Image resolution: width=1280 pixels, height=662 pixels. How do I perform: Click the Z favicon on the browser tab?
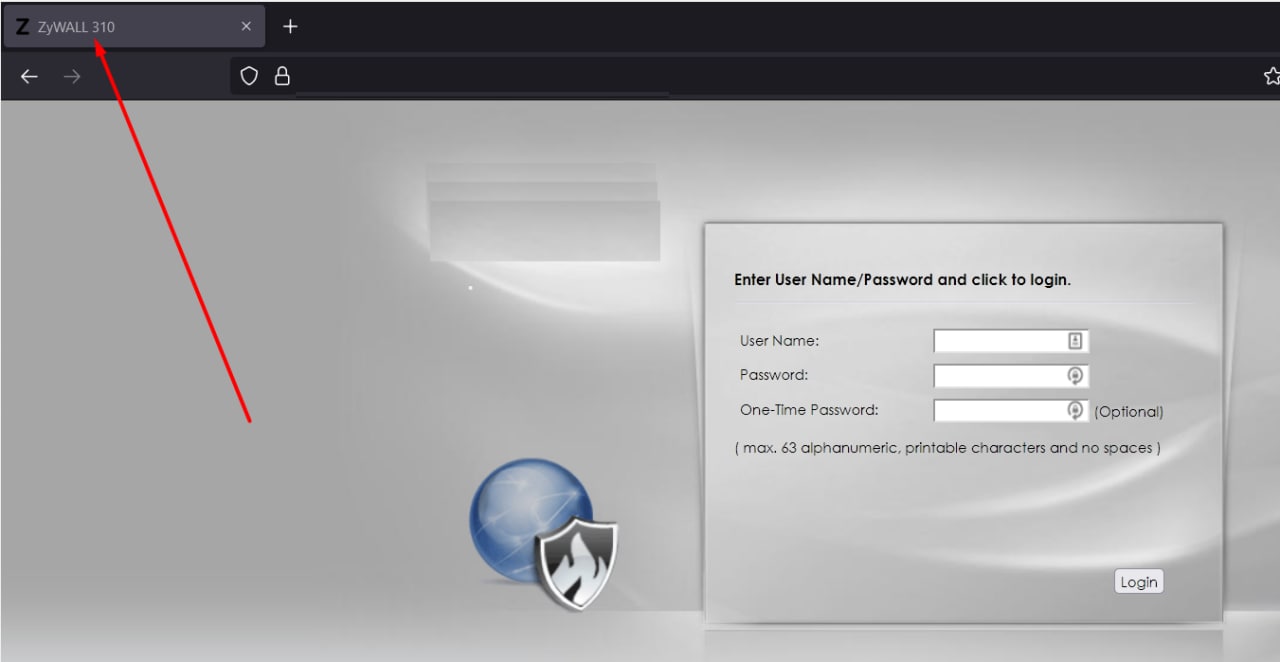coord(23,27)
